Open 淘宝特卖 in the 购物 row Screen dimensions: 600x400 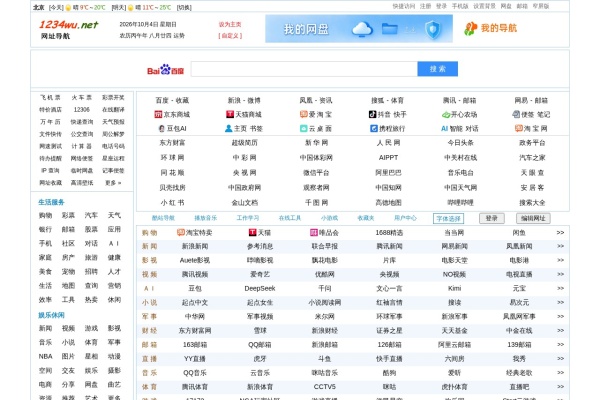195,233
